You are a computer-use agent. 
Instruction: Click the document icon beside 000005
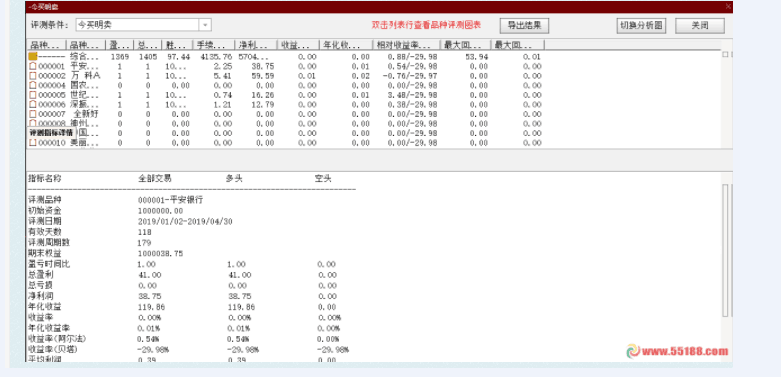tap(33, 95)
